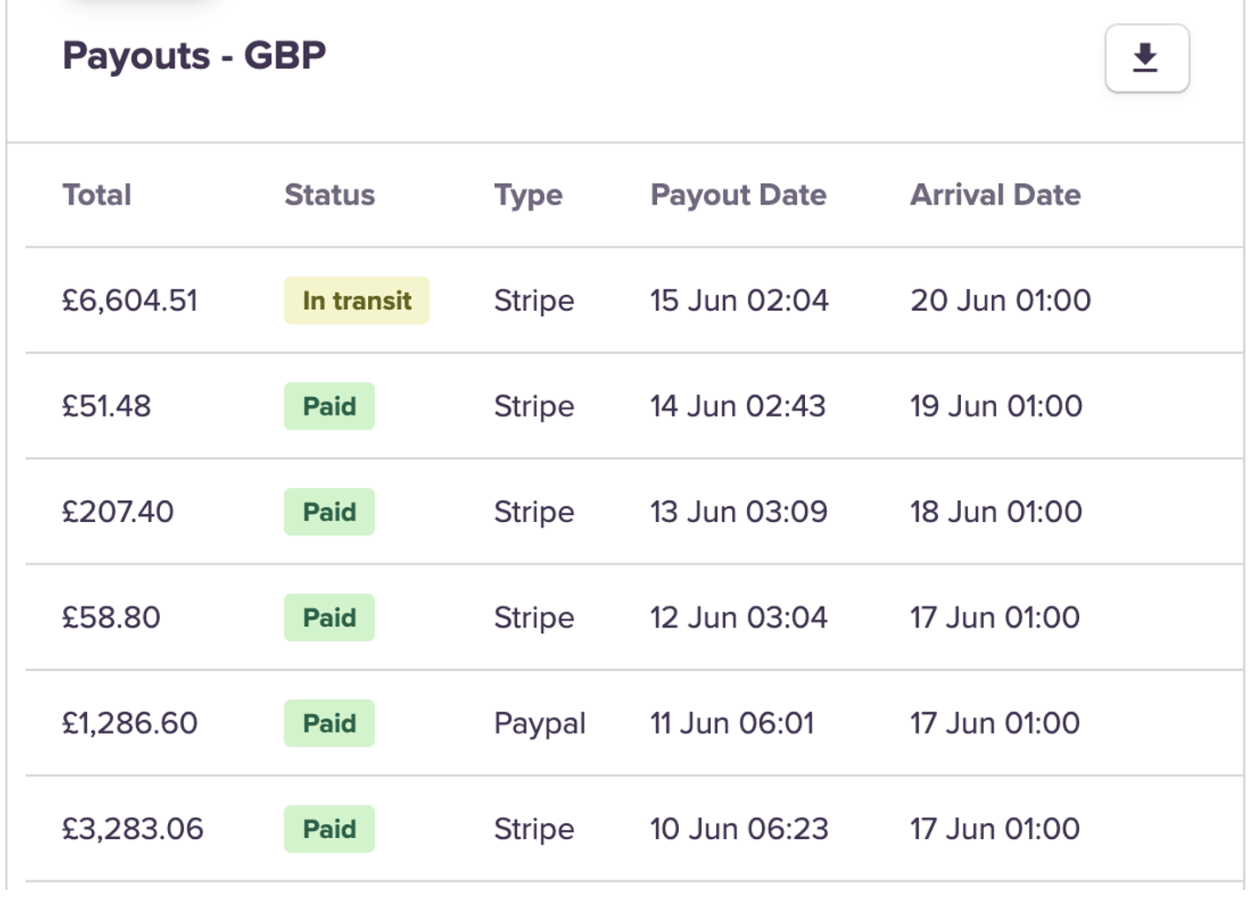This screenshot has height=898, width=1250.
Task: Click the 15 Jun 02:04 payout date
Action: pyautogui.click(x=739, y=301)
